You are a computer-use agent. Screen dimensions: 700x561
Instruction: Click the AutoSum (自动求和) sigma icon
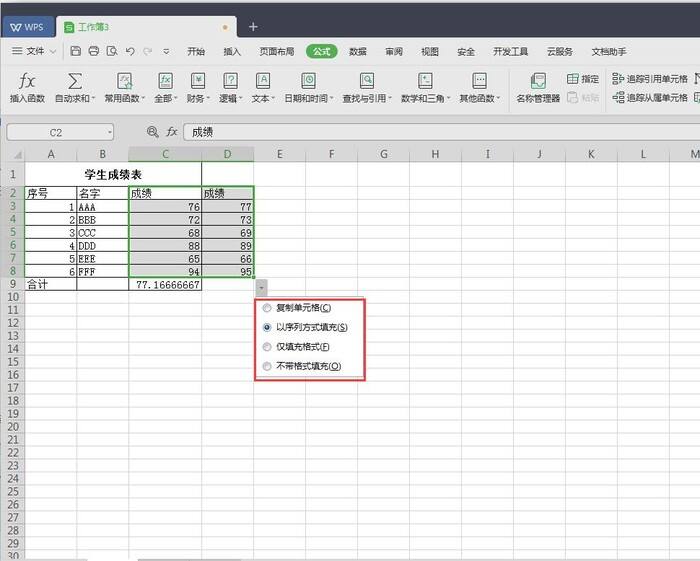pyautogui.click(x=75, y=81)
